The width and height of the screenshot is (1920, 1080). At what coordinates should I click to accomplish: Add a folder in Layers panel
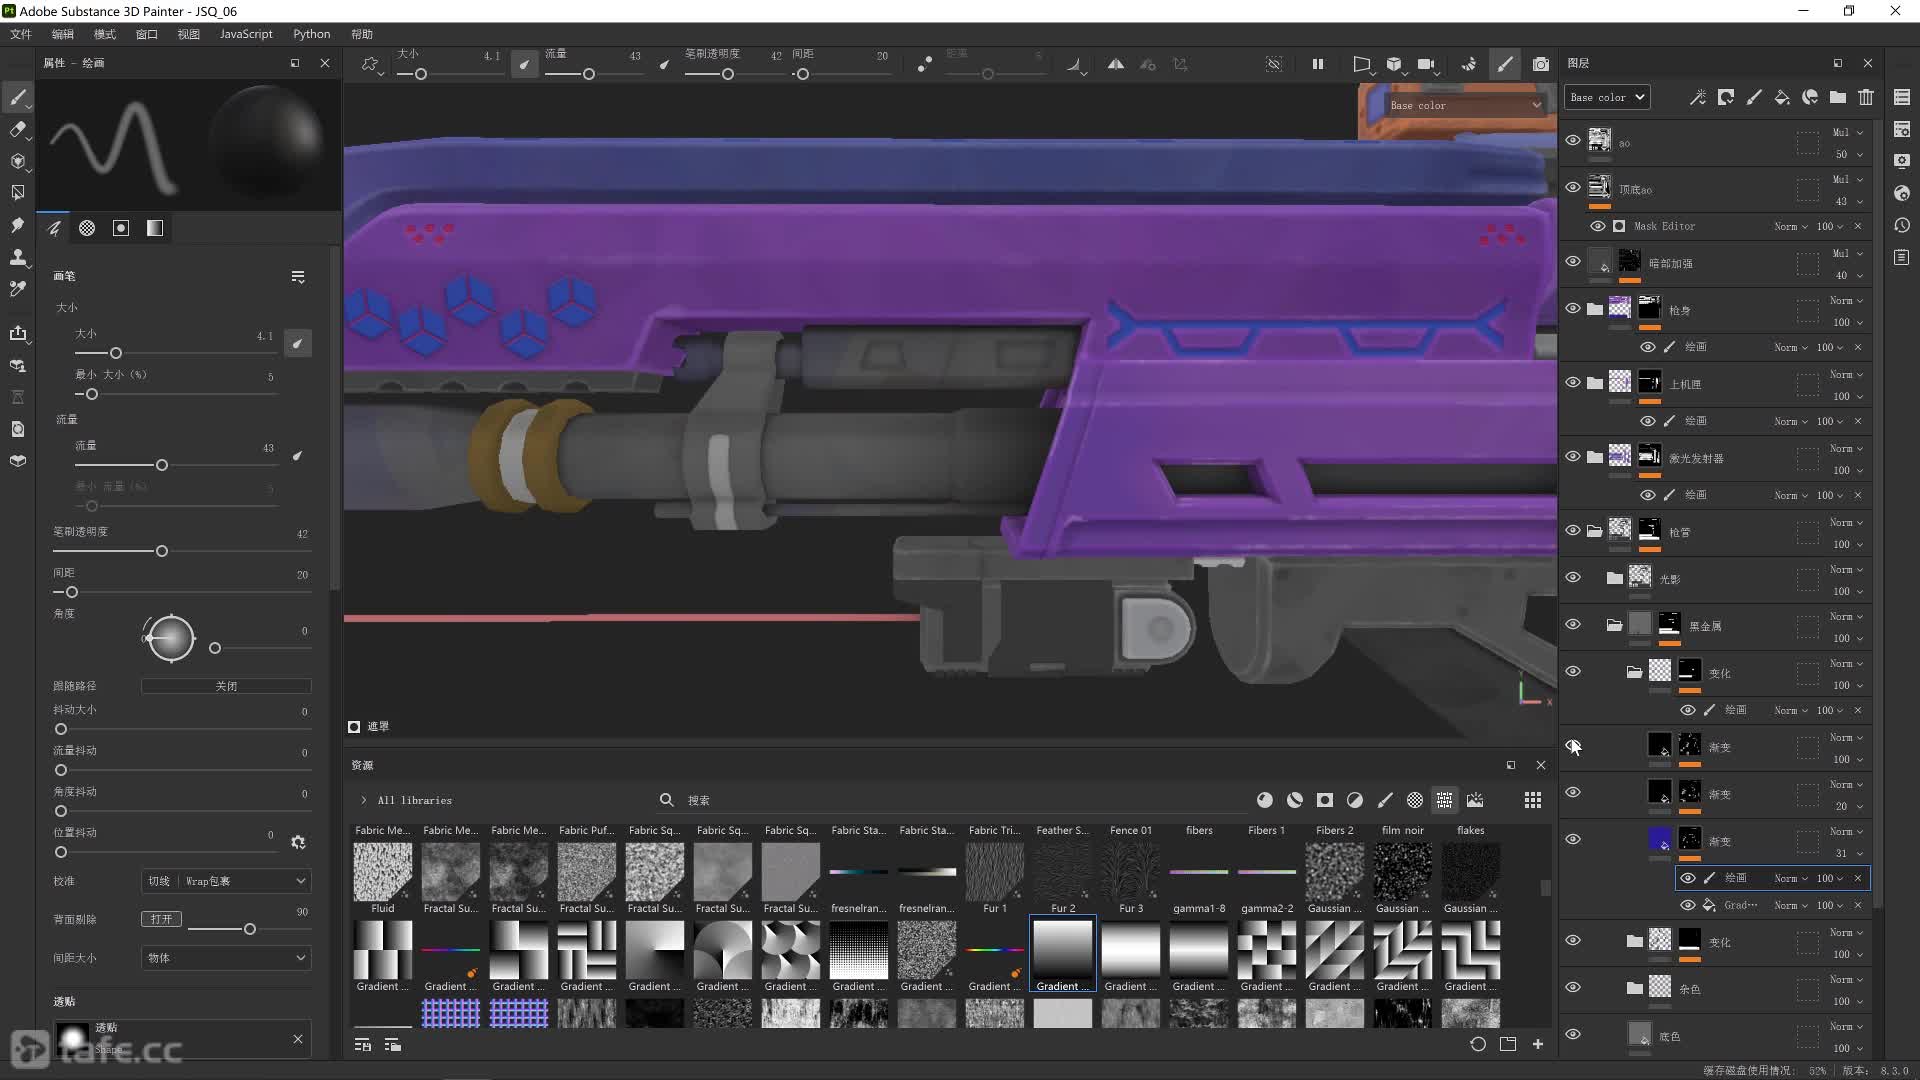click(1838, 97)
